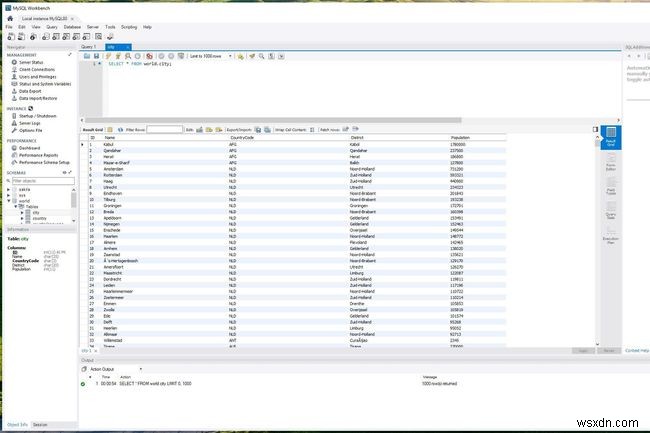
Task: Collapse the Tables node
Action: (x=16, y=206)
